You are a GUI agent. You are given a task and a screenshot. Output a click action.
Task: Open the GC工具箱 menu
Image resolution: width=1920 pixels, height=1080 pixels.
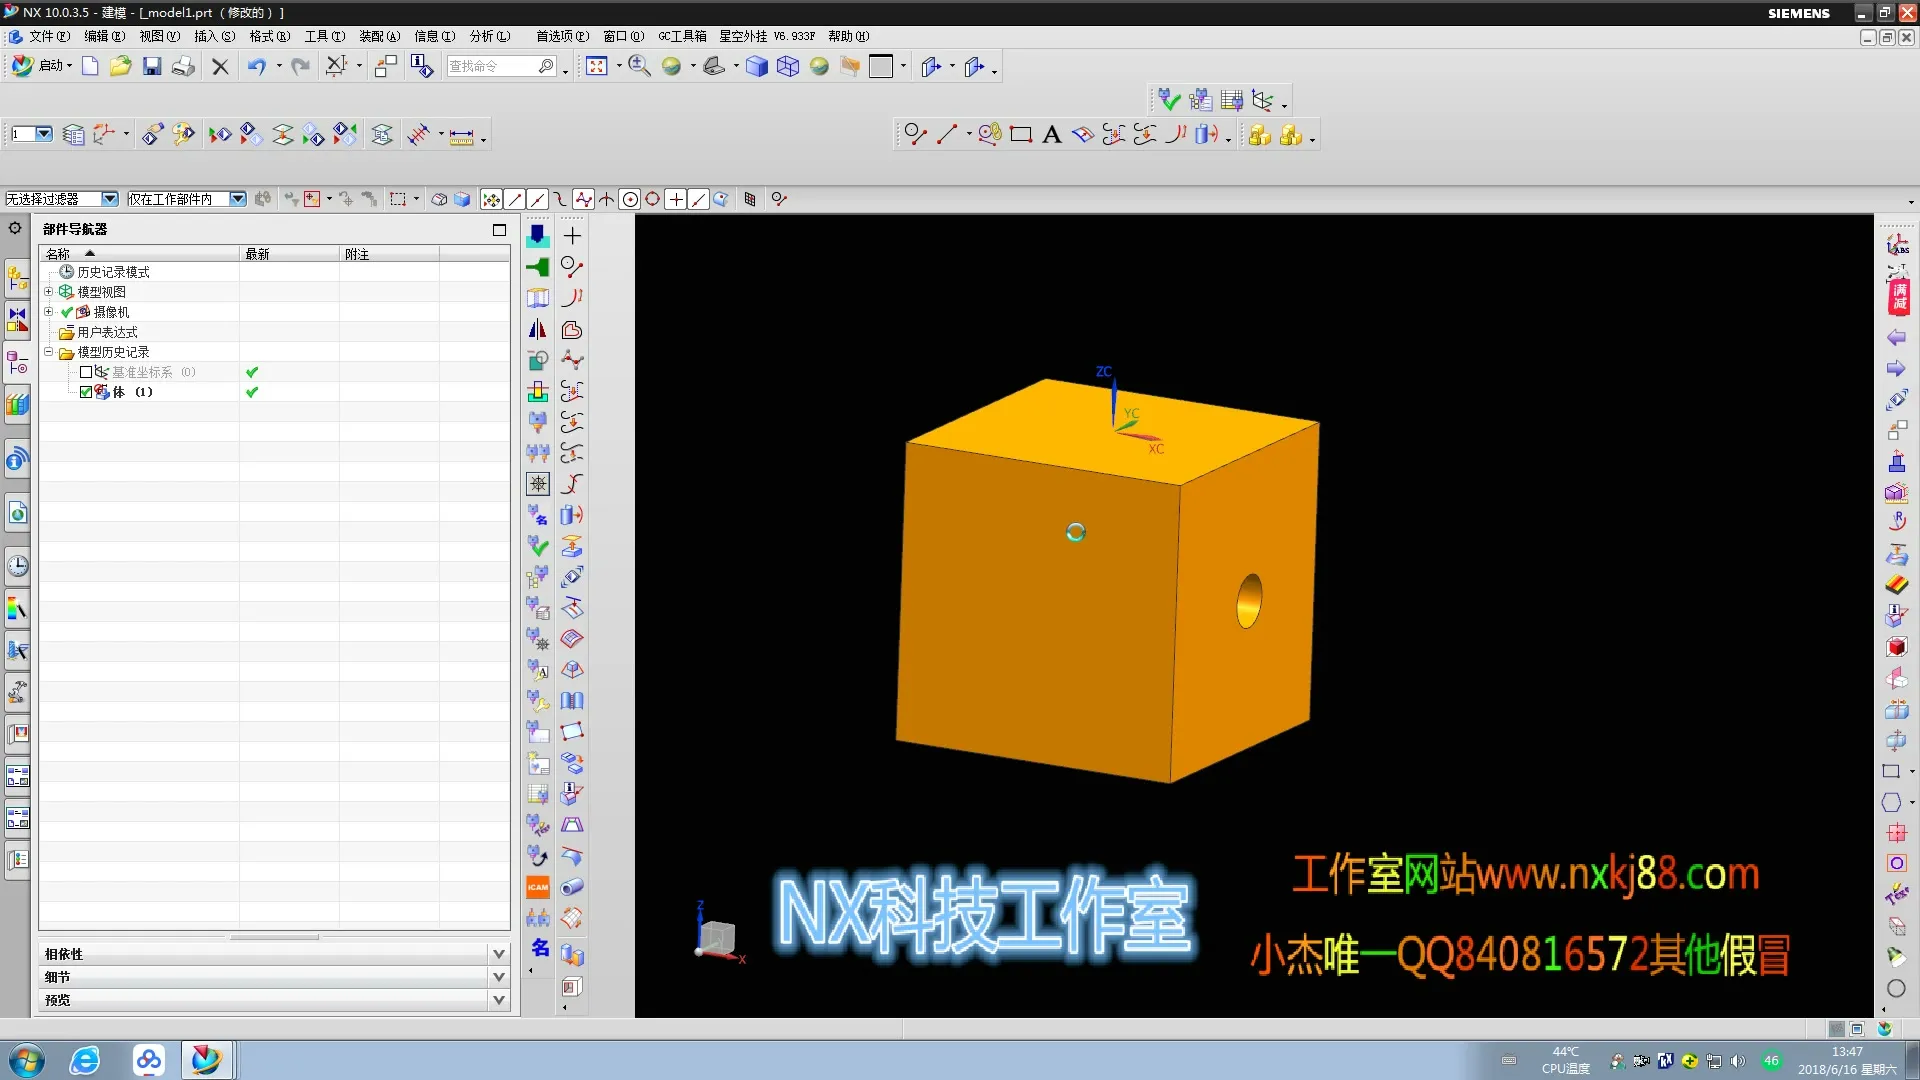pos(682,36)
